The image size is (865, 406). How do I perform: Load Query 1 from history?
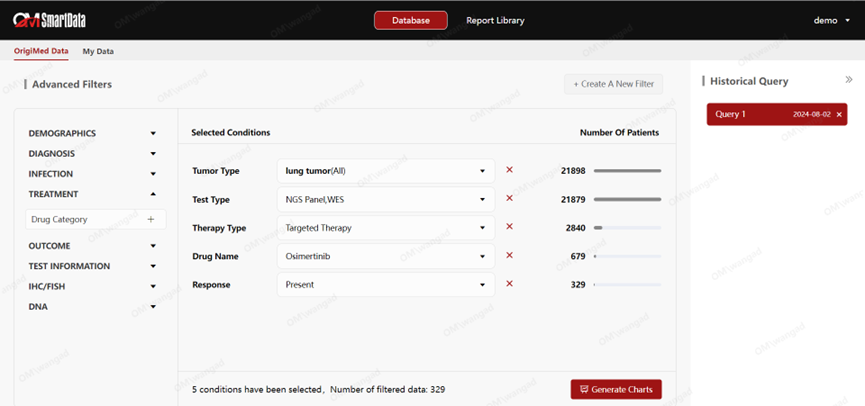pyautogui.click(x=777, y=114)
